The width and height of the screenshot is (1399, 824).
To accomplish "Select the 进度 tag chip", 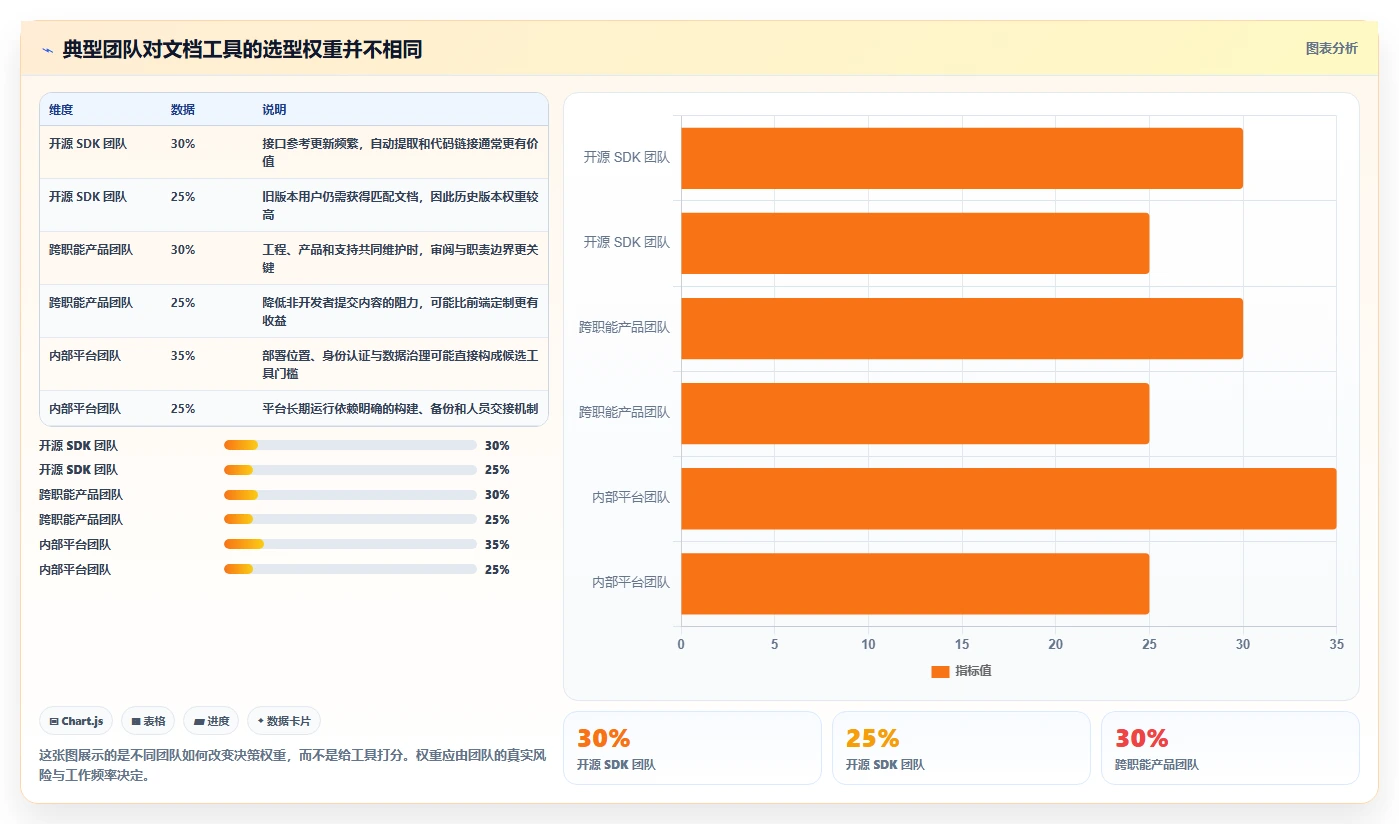I will 211,721.
